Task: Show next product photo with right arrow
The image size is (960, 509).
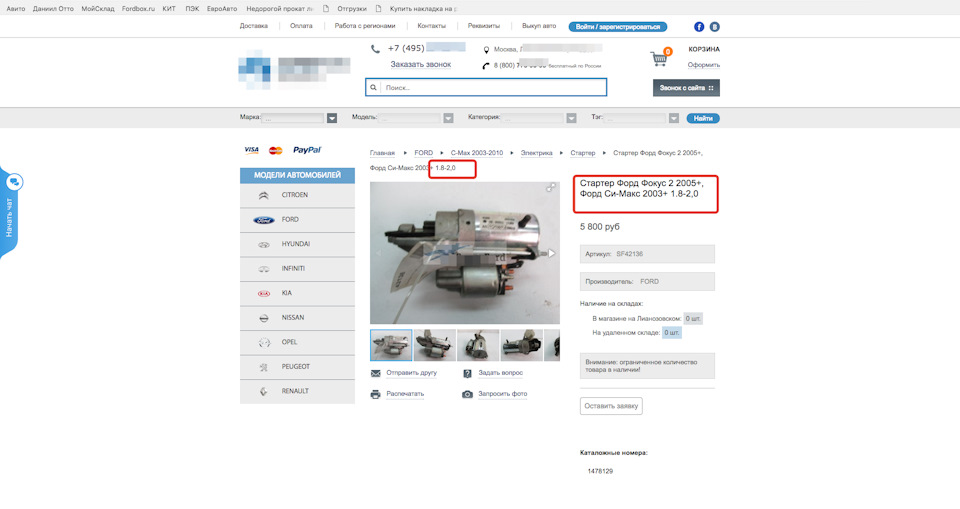Action: click(x=552, y=253)
